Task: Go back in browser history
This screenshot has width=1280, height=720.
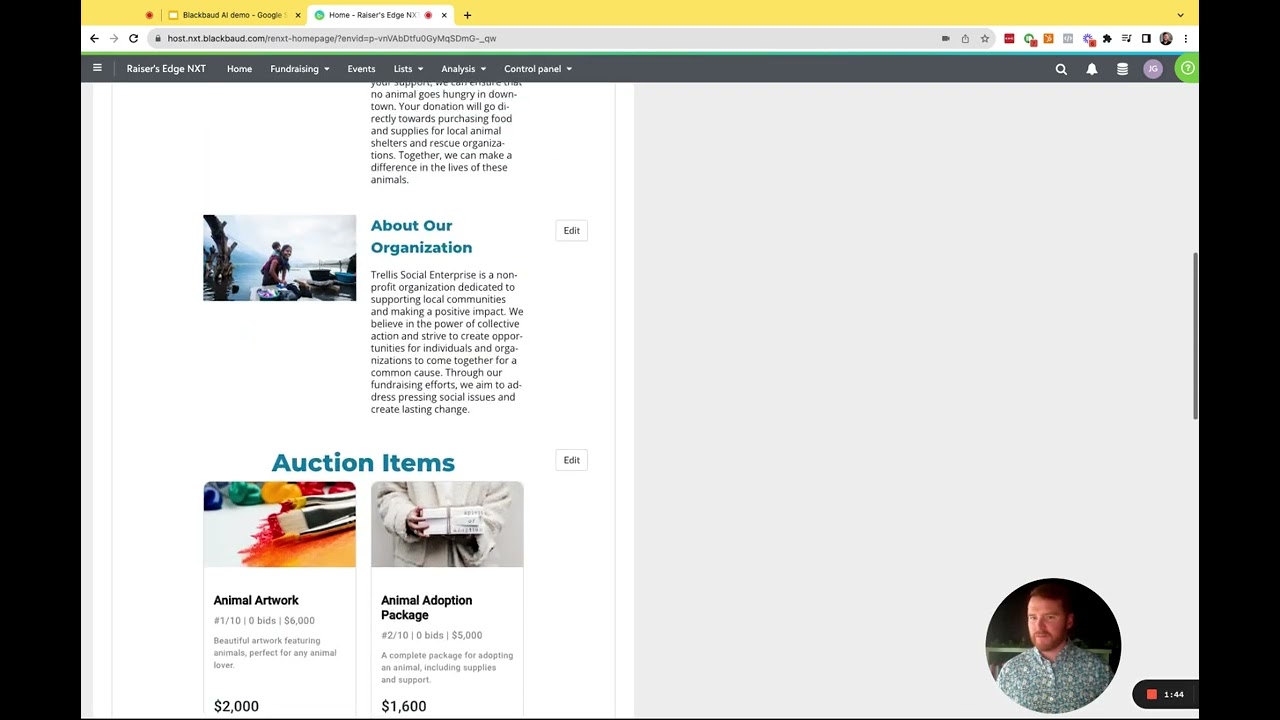Action: tap(94, 38)
